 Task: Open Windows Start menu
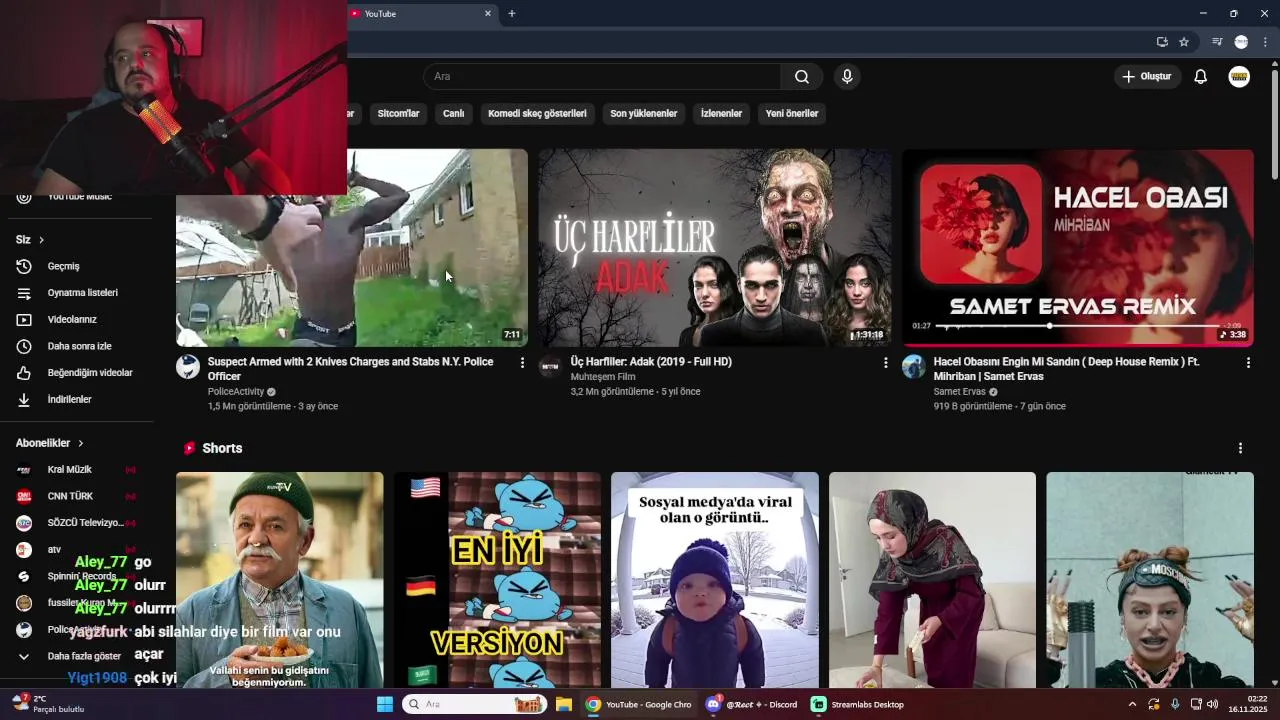(x=385, y=704)
